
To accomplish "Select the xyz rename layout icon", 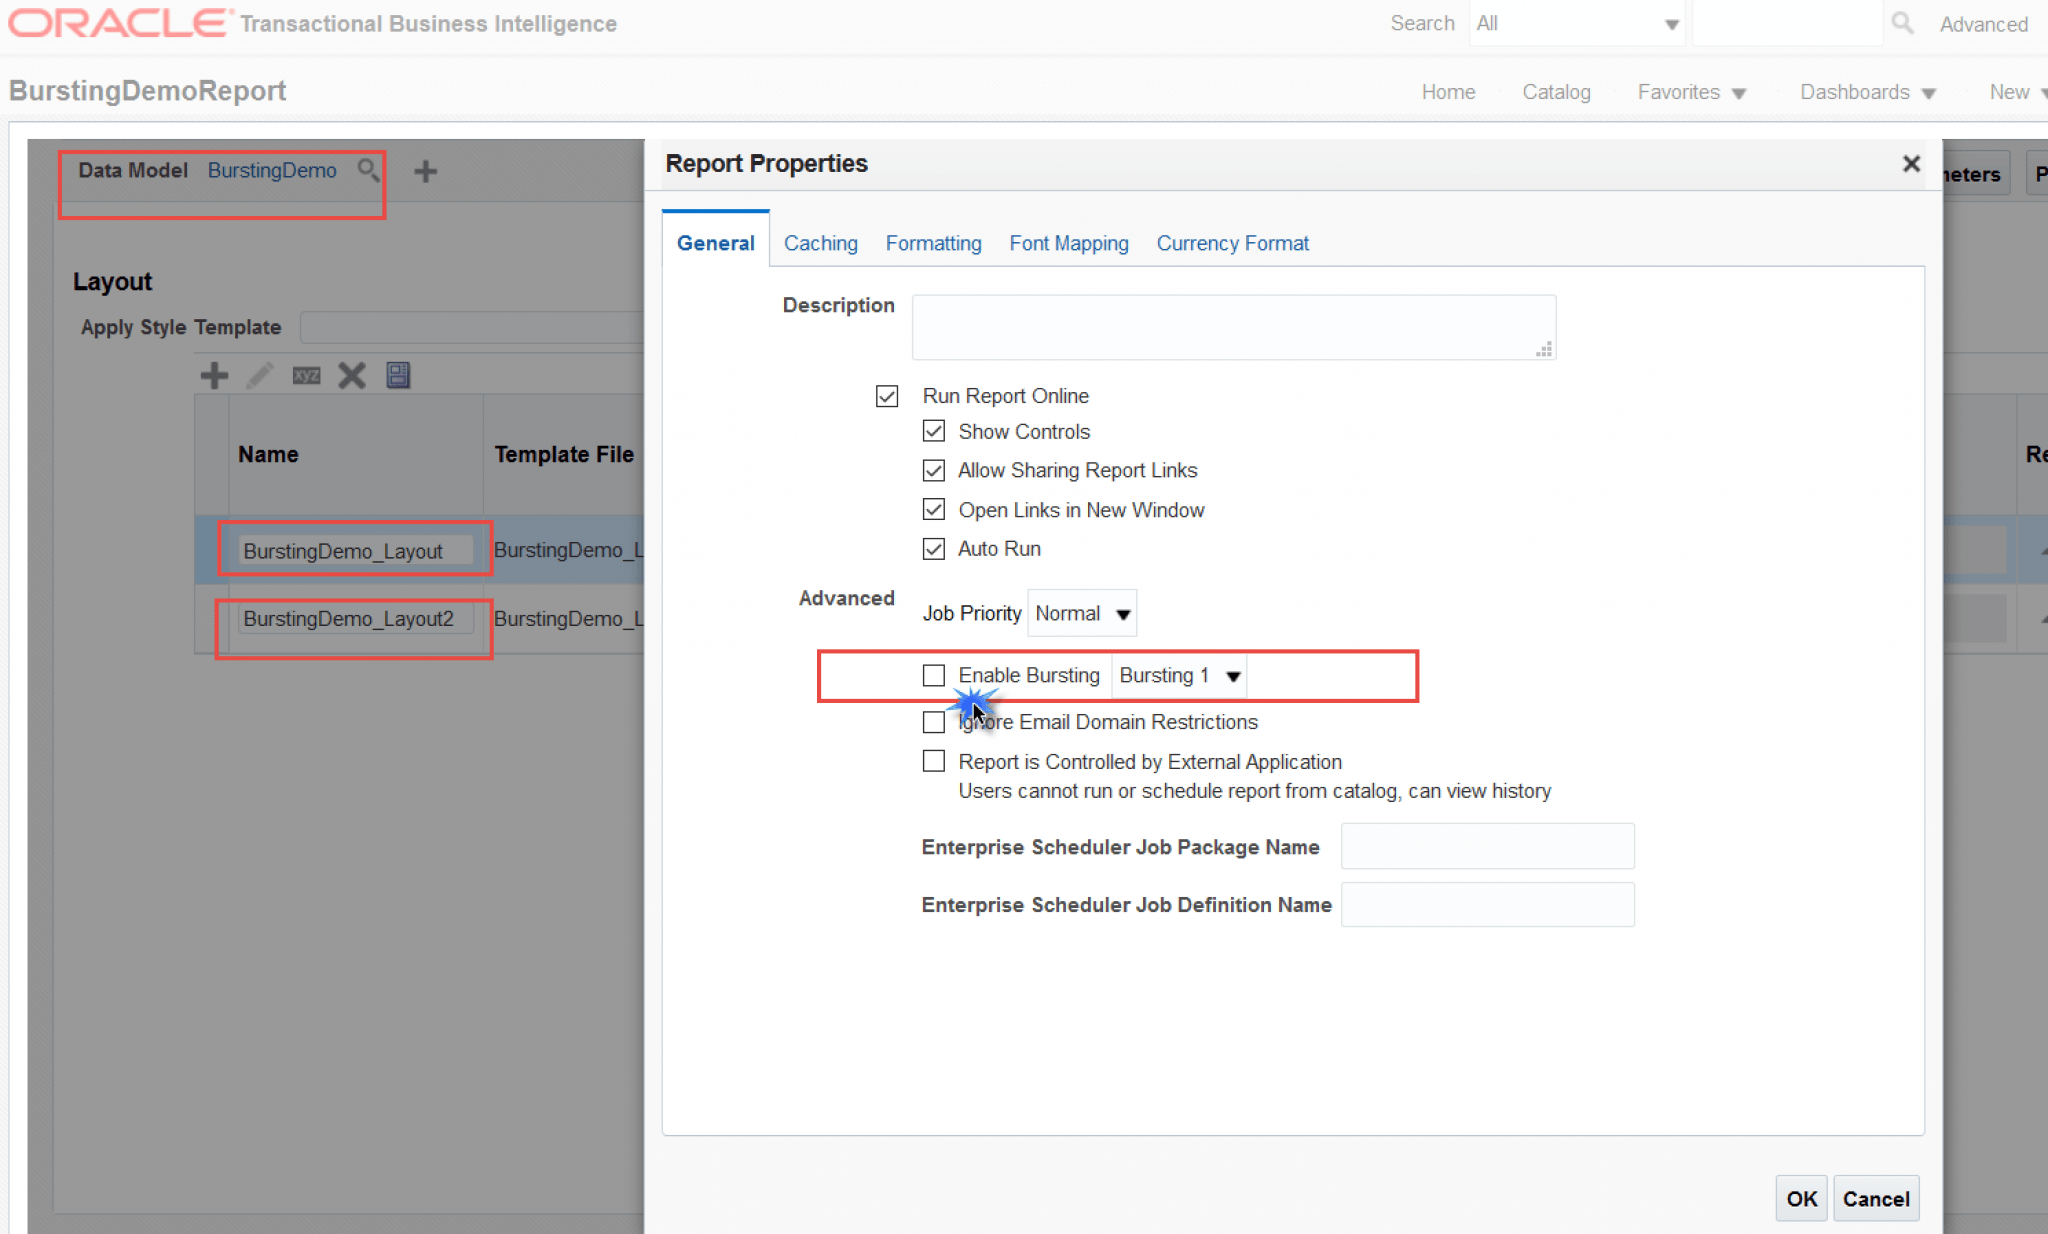I will pyautogui.click(x=306, y=375).
